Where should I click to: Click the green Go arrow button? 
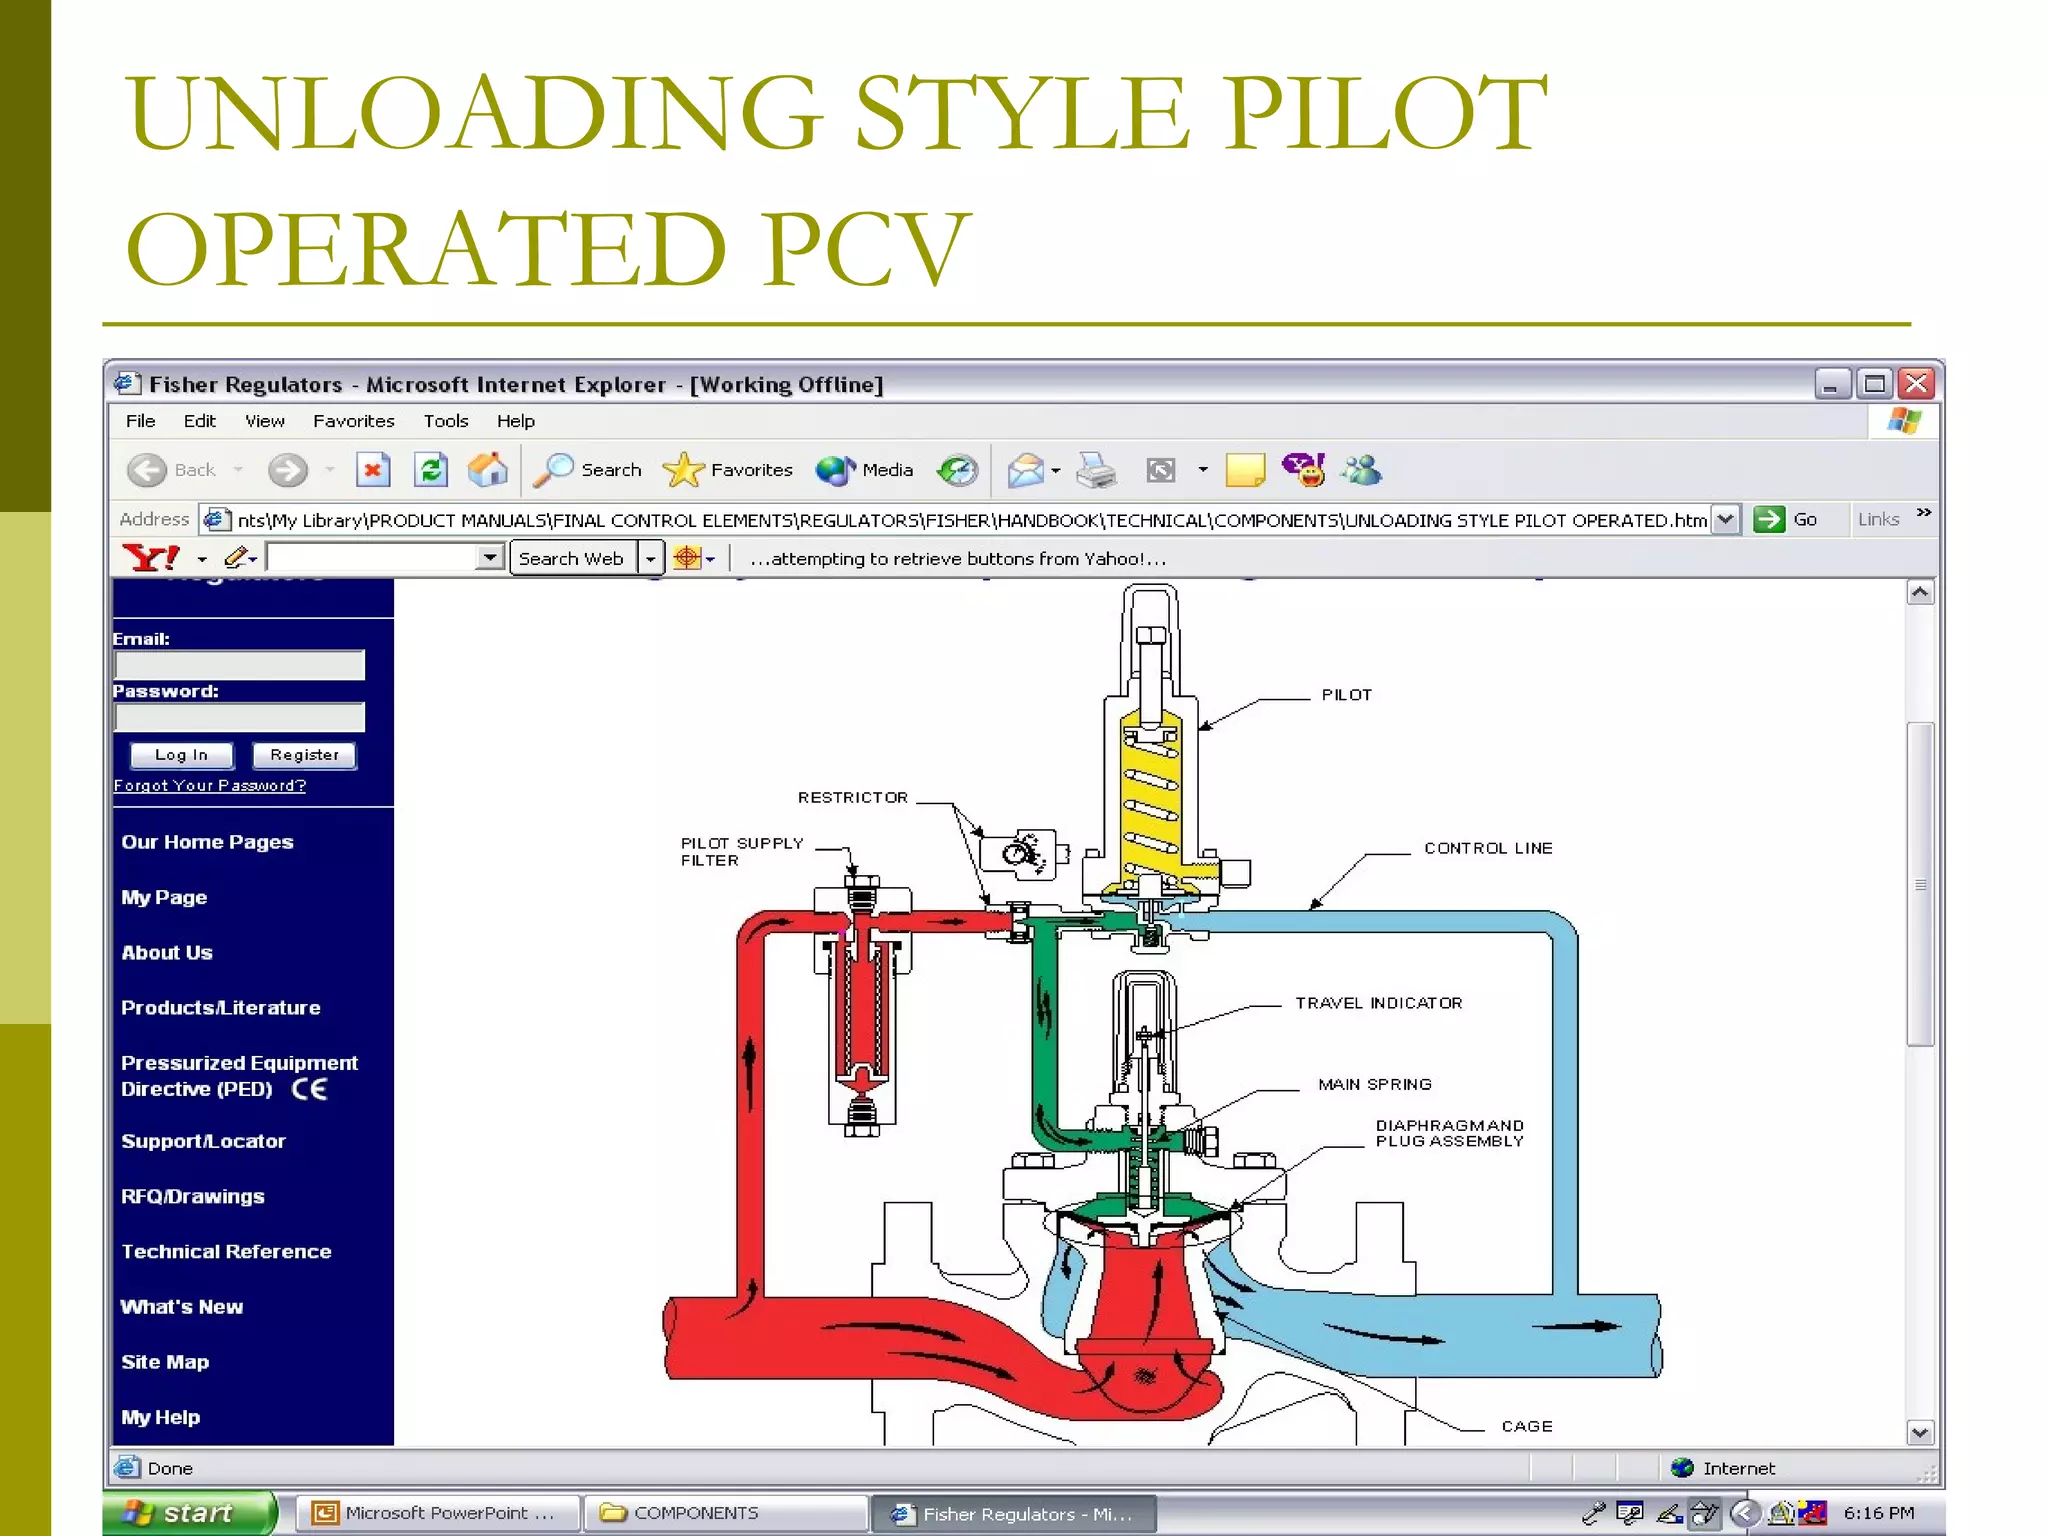coord(1769,519)
